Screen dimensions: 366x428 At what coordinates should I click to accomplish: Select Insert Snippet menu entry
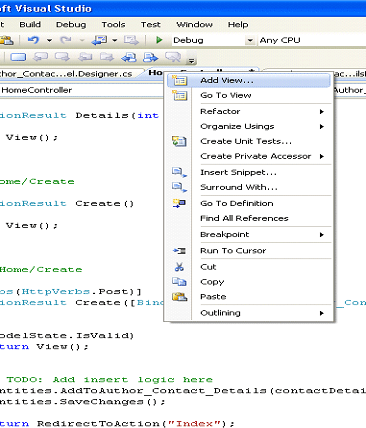[x=249, y=172]
